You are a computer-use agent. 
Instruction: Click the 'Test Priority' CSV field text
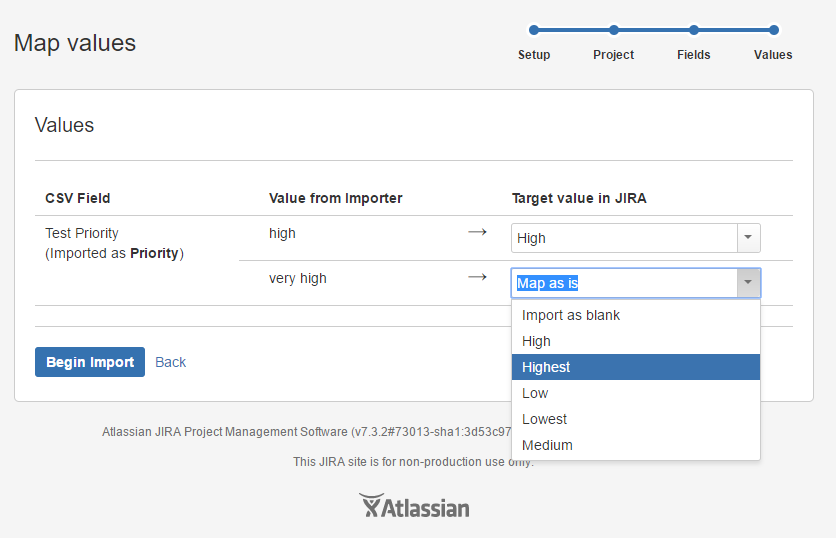tap(82, 234)
